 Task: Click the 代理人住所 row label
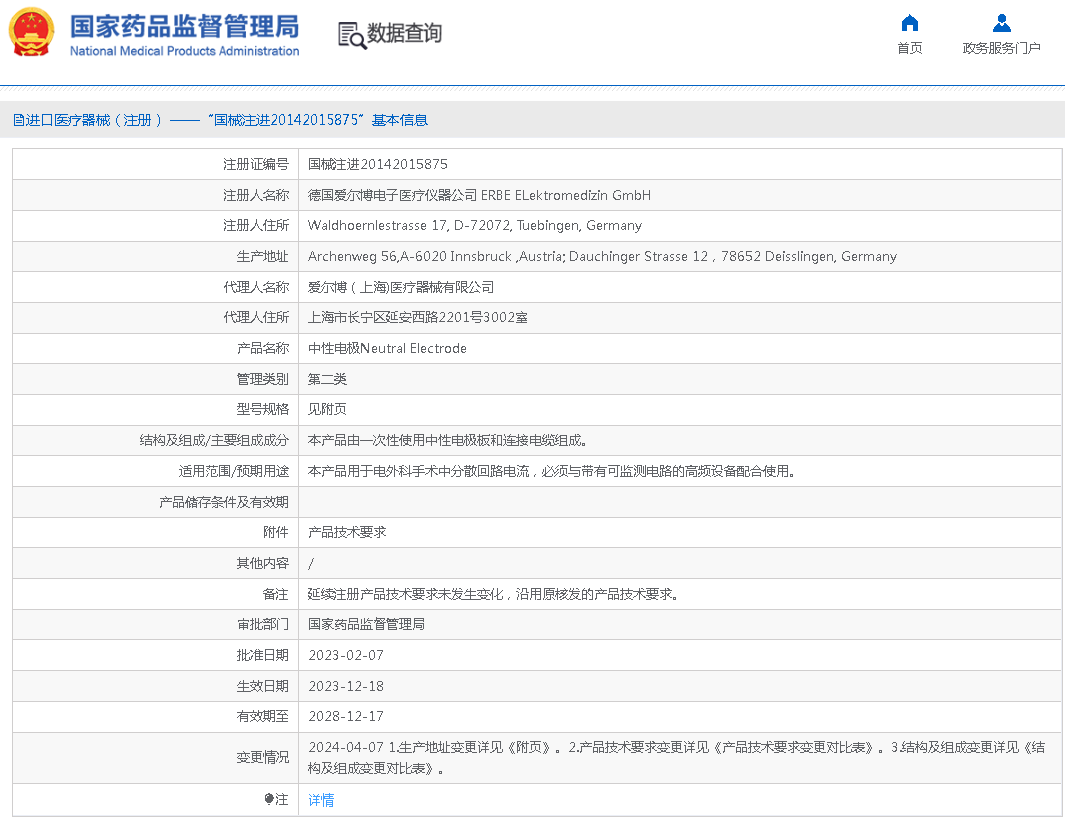[256, 318]
